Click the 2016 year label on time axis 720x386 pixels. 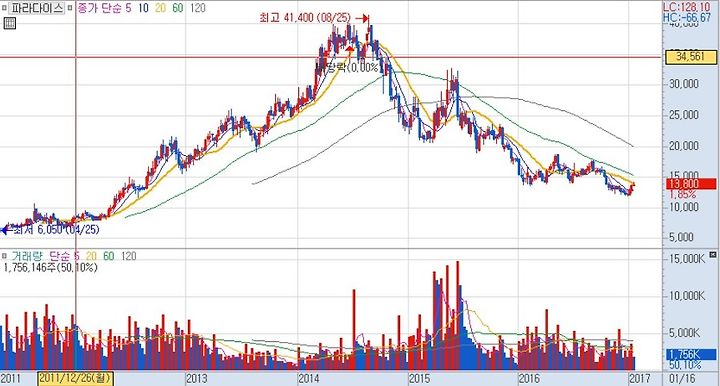pos(529,379)
